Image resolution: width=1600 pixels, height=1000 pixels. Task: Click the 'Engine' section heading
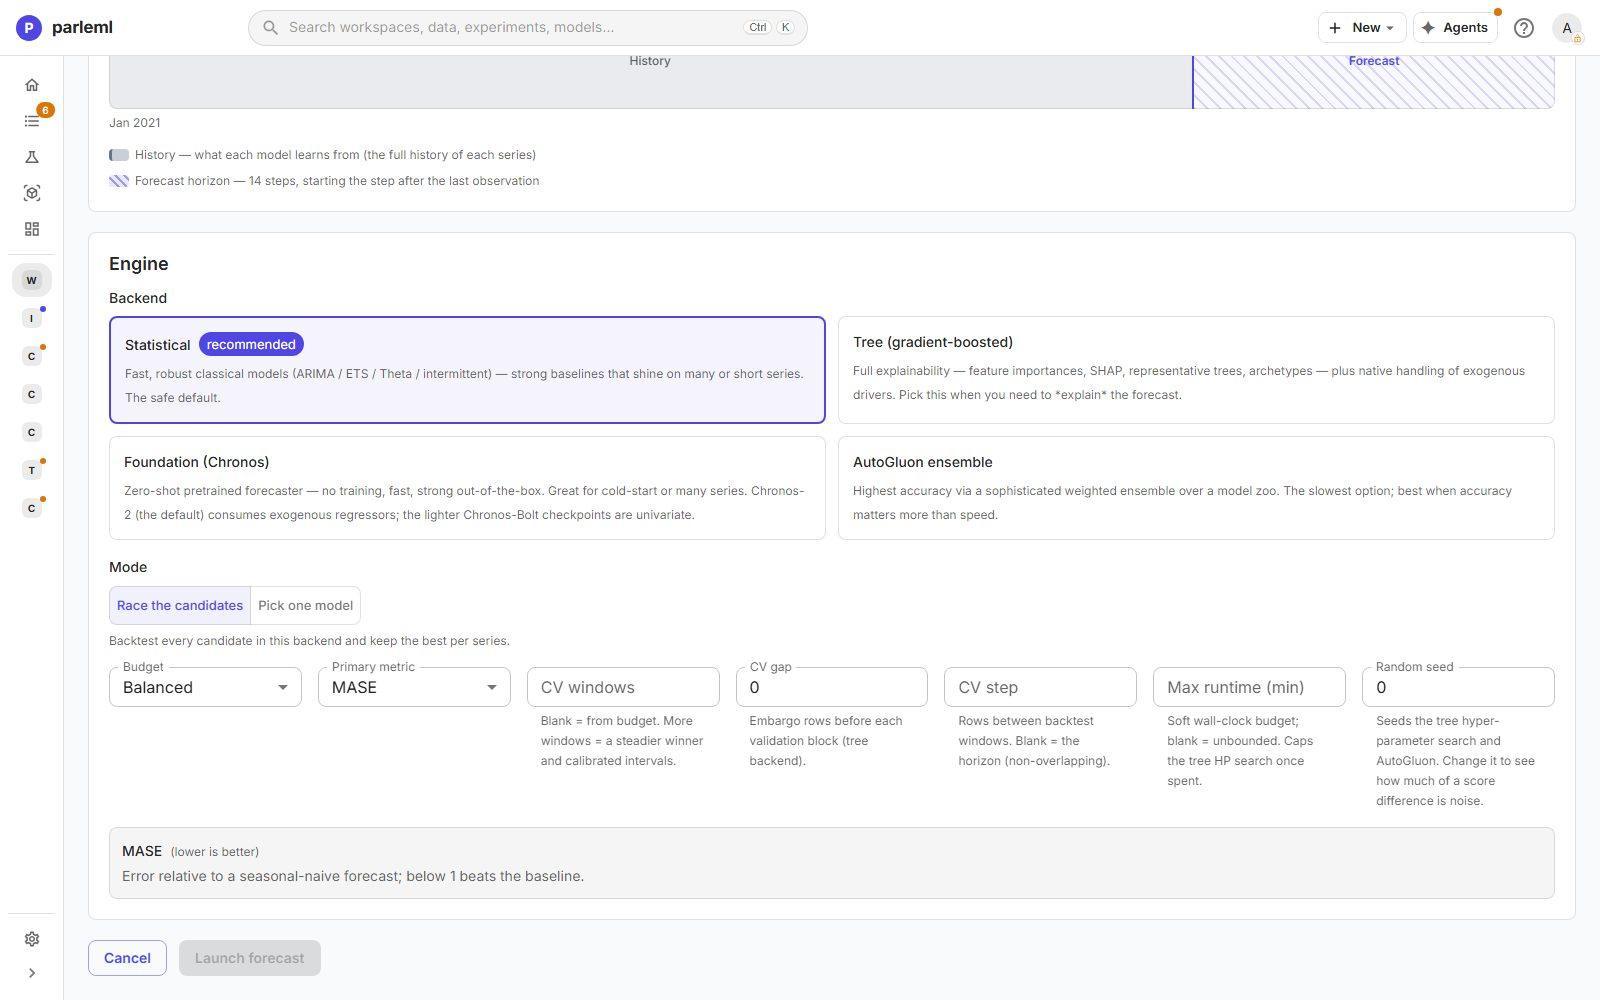tap(139, 264)
